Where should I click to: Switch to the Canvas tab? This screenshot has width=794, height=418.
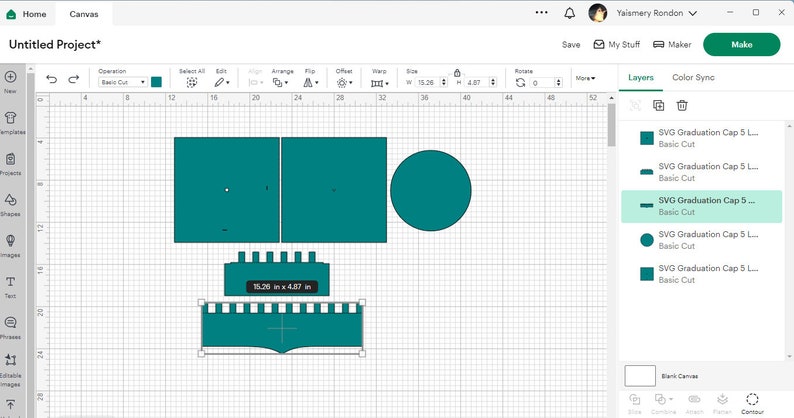(84, 14)
